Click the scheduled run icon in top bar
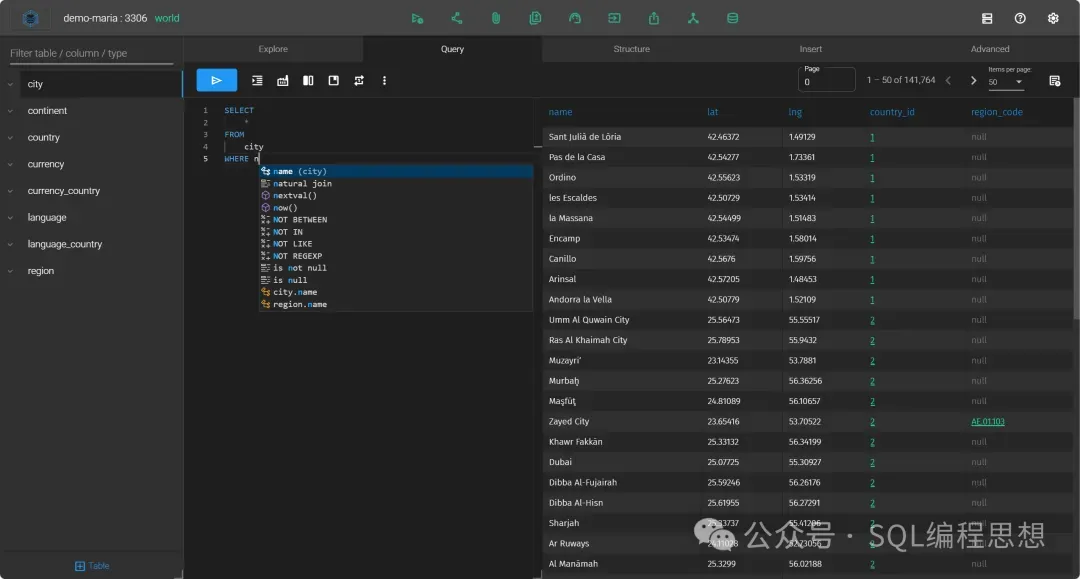 (x=417, y=19)
